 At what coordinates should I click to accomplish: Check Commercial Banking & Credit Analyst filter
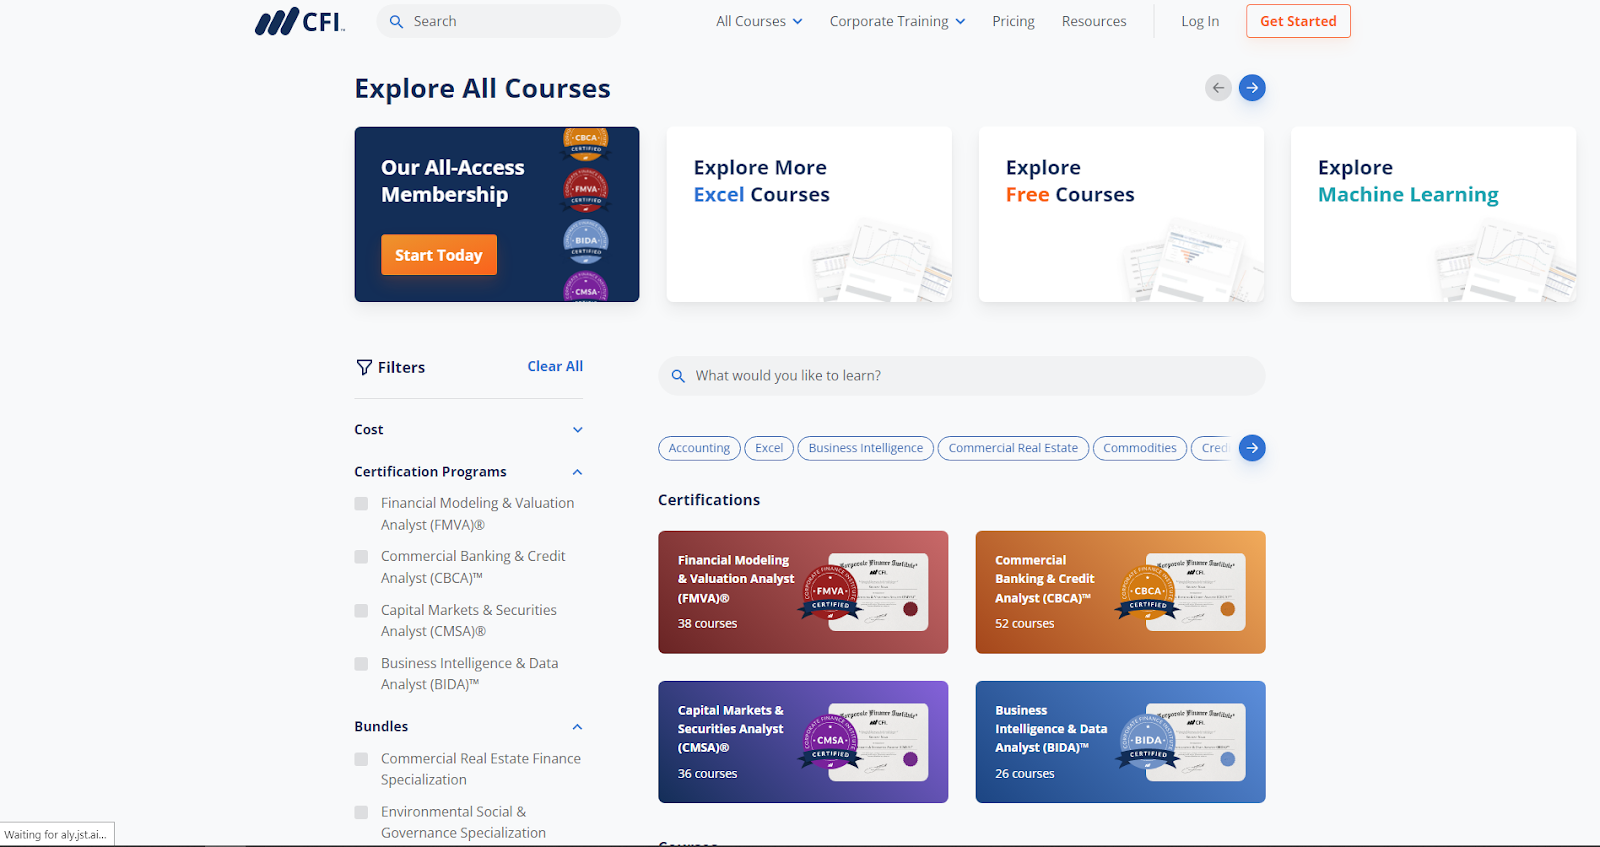point(361,557)
